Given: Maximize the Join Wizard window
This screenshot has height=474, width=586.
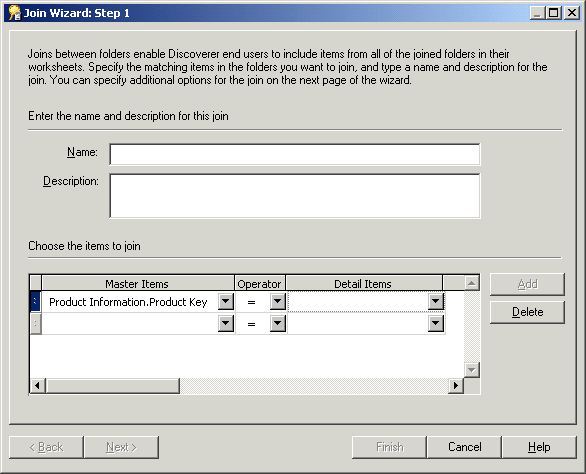Looking at the screenshot, I should click(553, 13).
